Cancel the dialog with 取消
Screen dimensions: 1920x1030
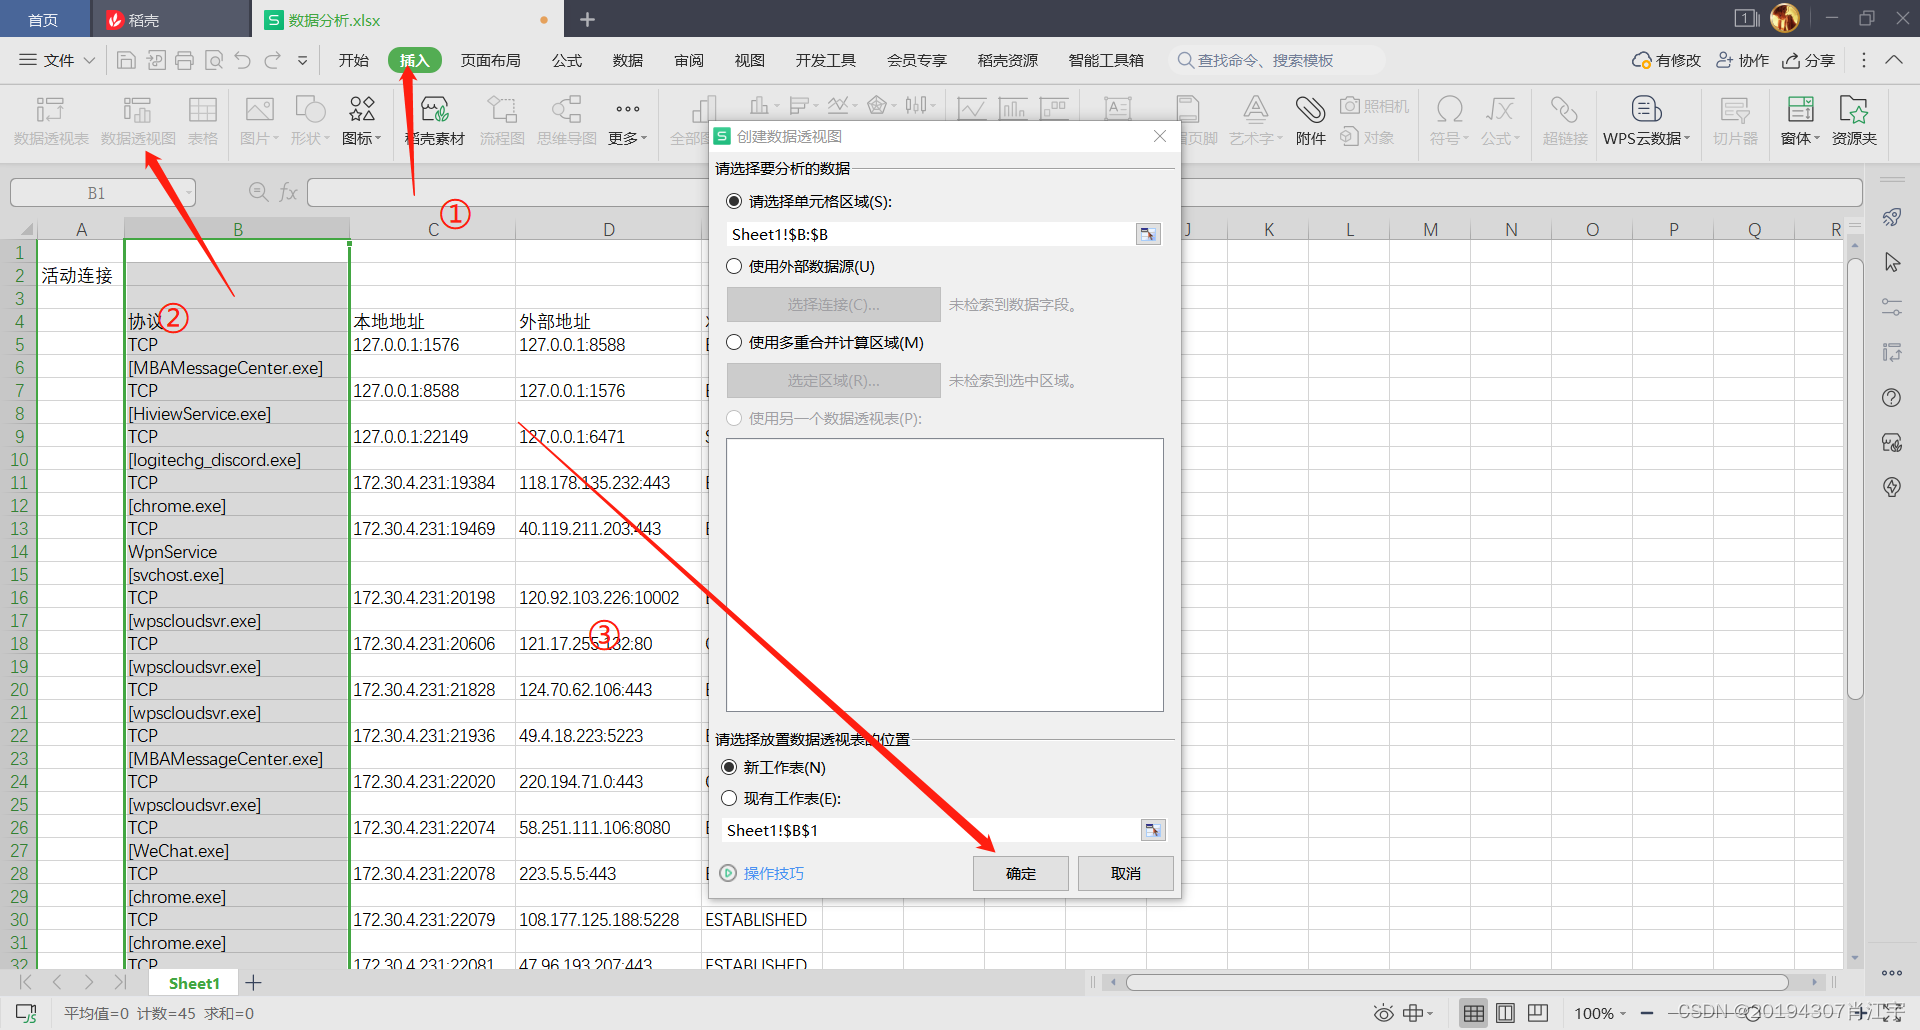[x=1125, y=873]
